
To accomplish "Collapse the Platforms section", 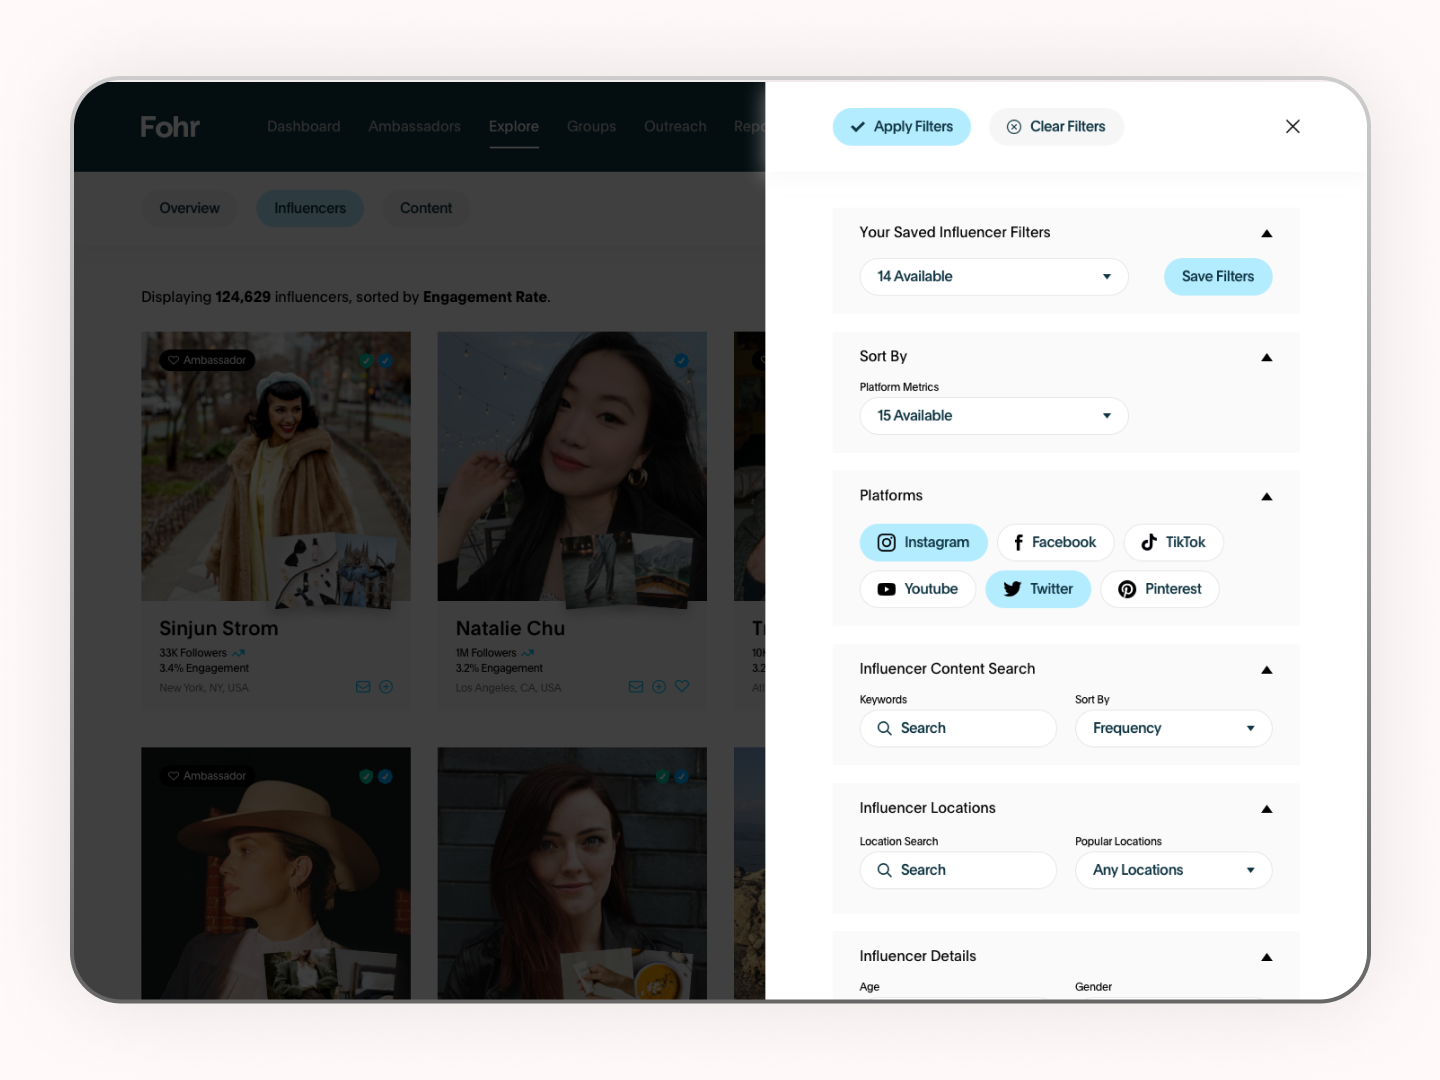I will tap(1267, 496).
